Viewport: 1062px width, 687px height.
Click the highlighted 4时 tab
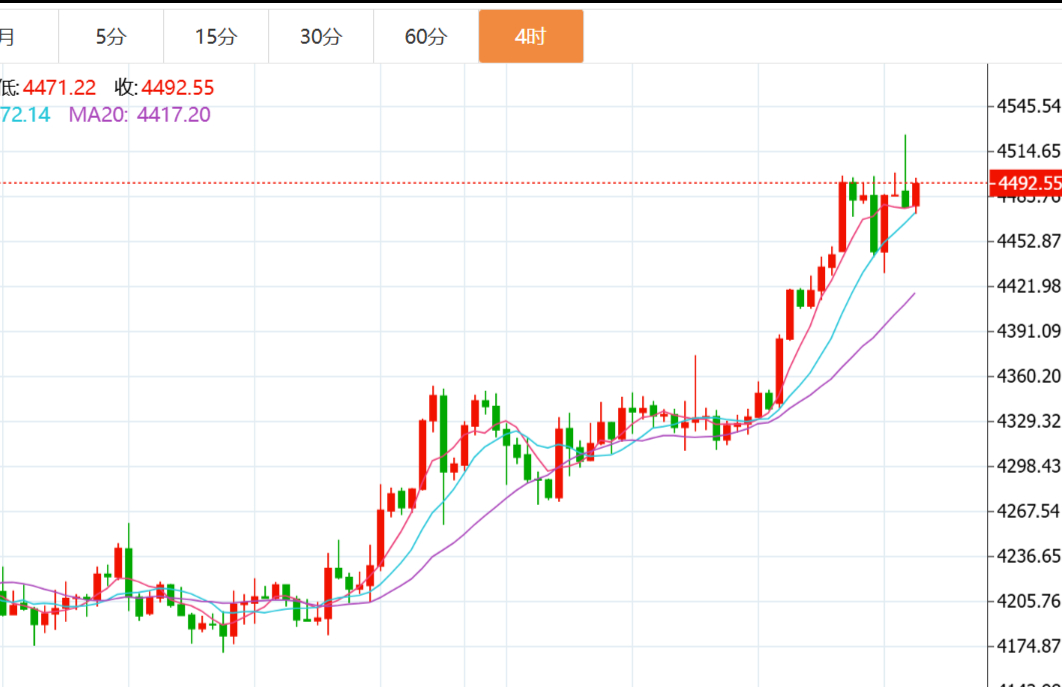point(530,37)
